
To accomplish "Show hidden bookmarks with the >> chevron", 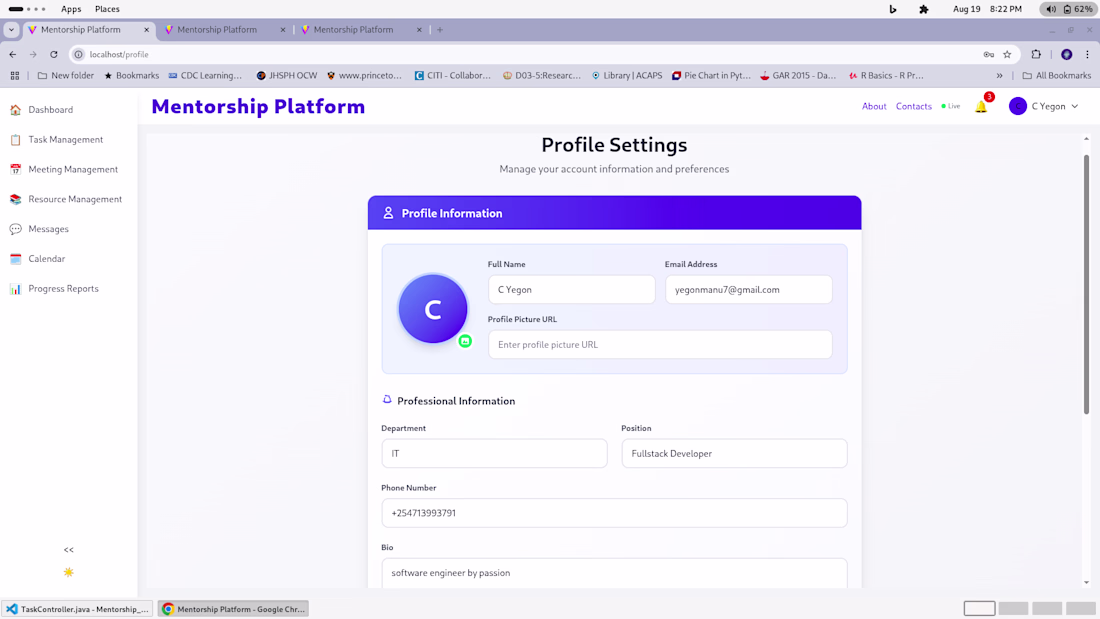I will [999, 75].
